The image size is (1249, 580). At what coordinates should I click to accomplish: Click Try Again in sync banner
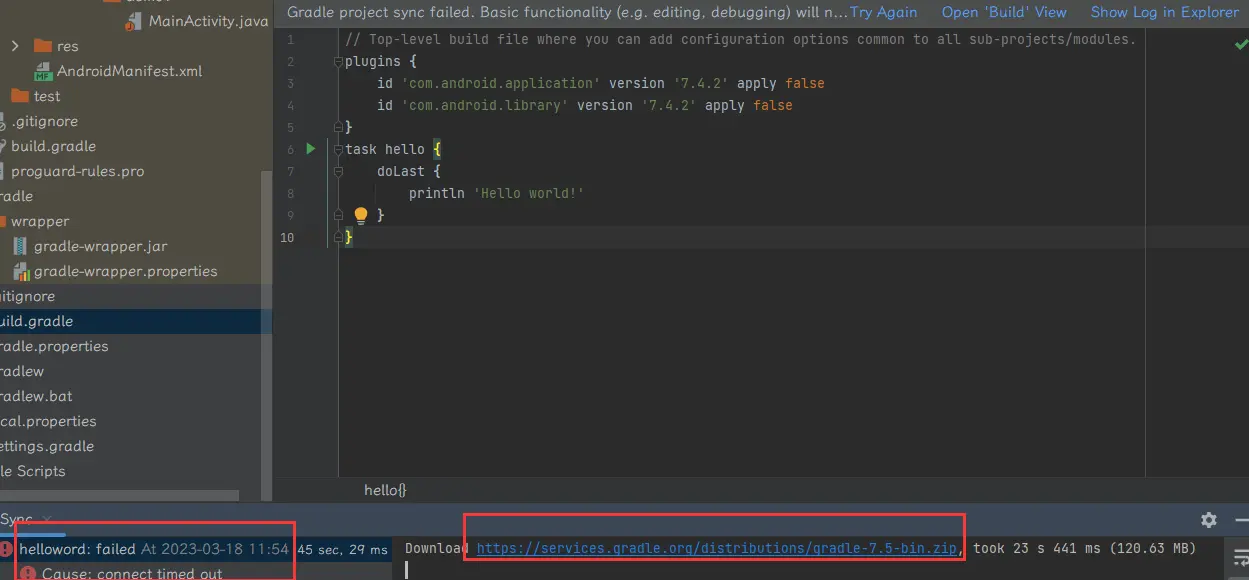pos(883,12)
